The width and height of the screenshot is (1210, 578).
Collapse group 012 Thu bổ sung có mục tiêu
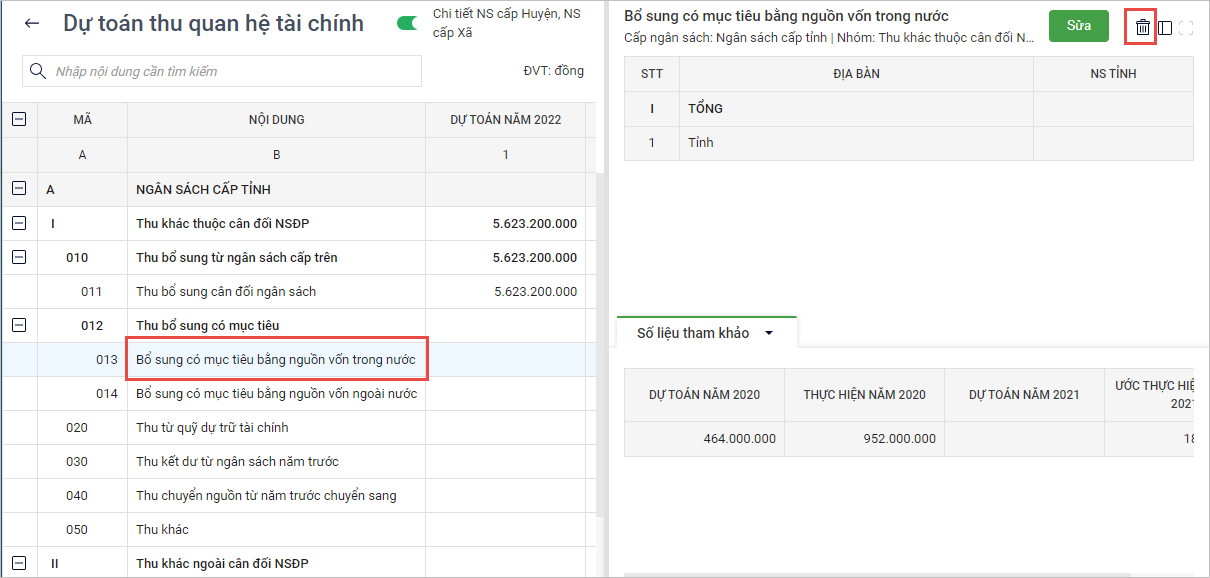pos(19,325)
